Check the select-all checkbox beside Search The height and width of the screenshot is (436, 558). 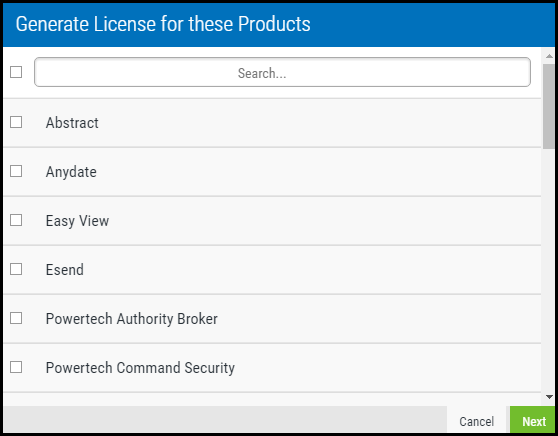click(x=16, y=72)
